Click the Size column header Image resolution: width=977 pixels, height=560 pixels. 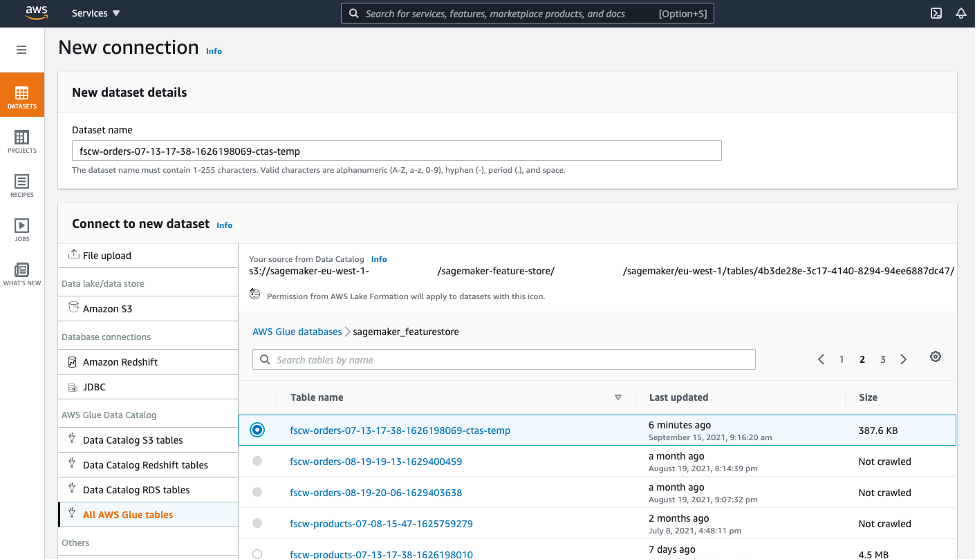tap(868, 397)
